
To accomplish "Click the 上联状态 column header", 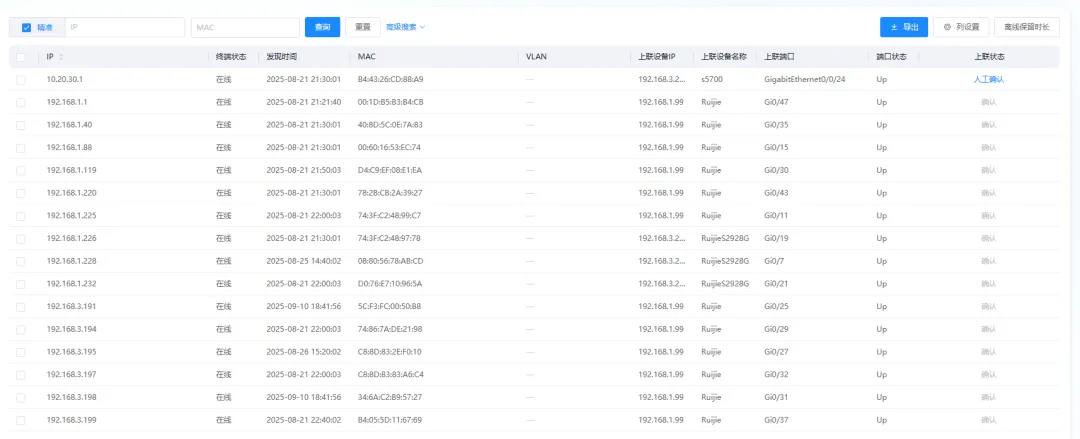I will (988, 57).
